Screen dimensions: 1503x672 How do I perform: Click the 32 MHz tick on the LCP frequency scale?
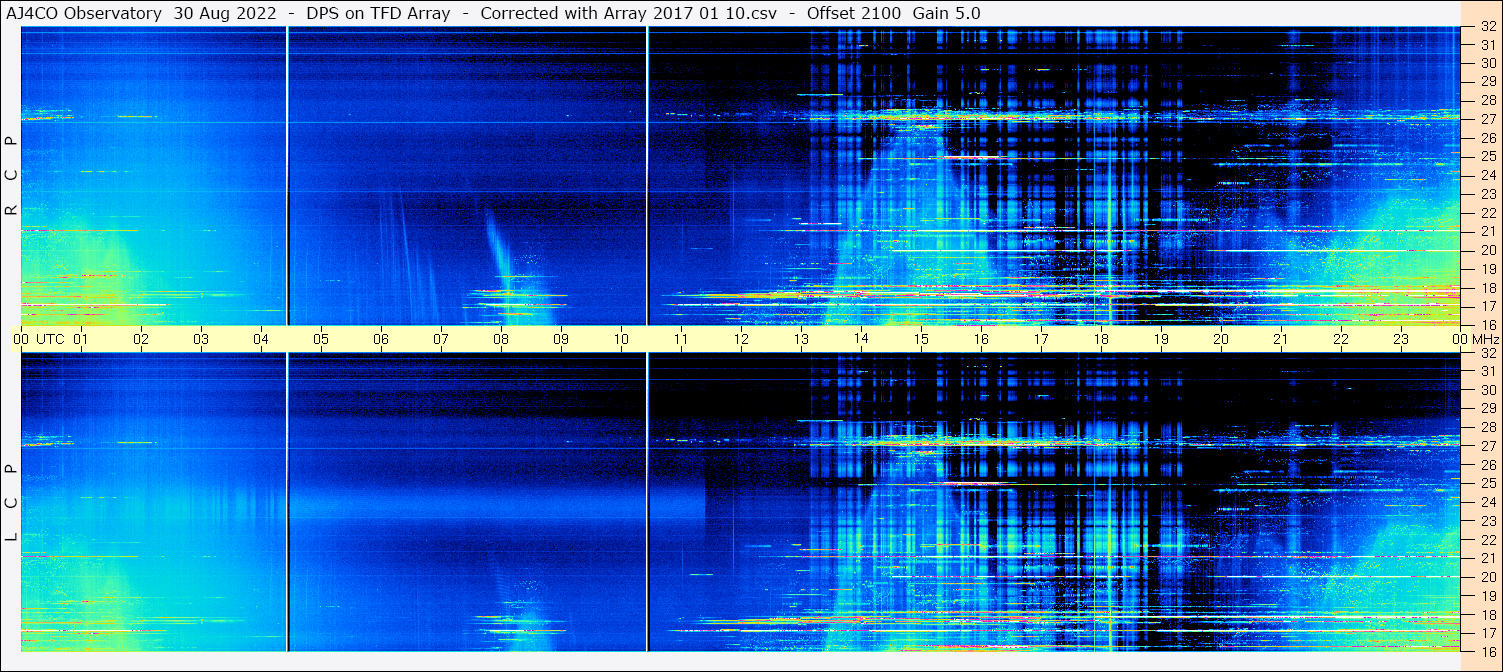click(x=1488, y=353)
